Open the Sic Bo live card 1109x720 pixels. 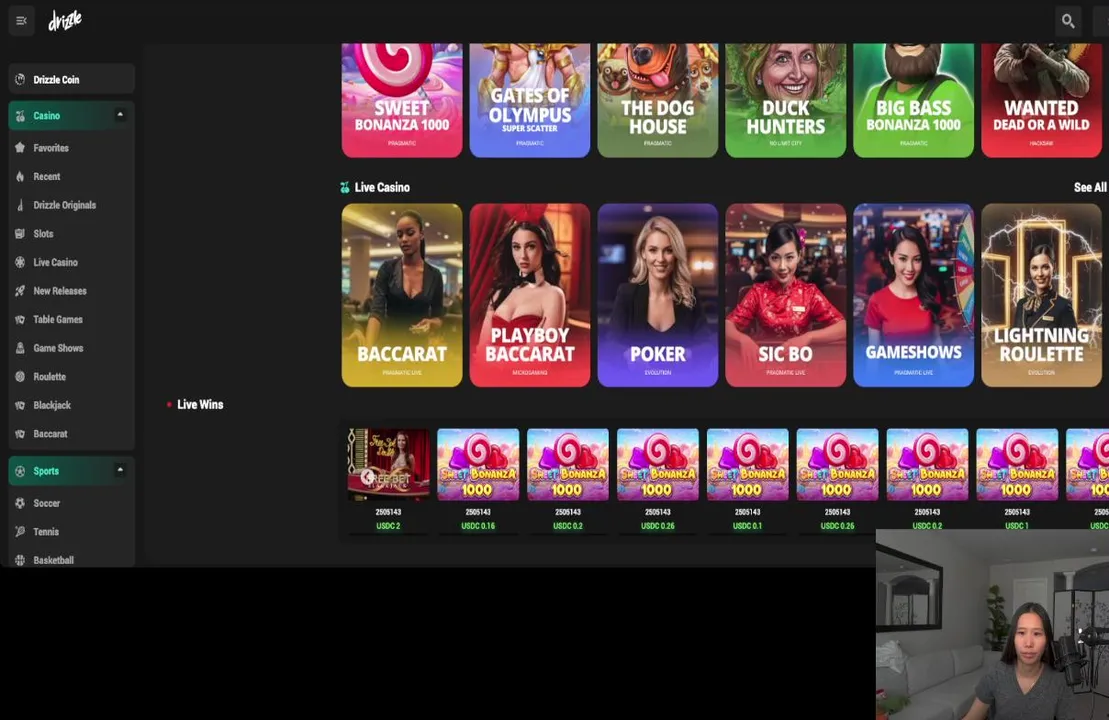[x=786, y=295]
